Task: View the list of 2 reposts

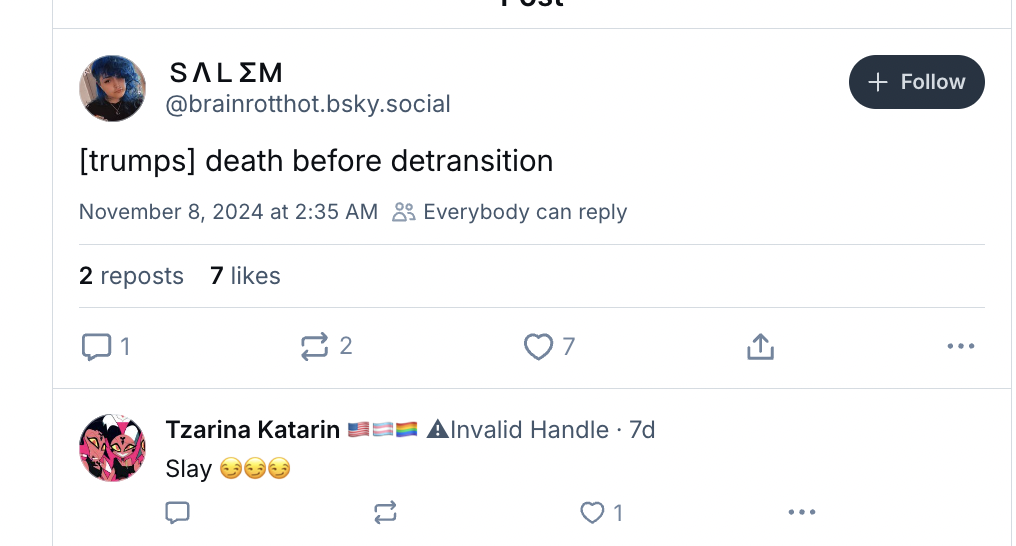Action: [131, 276]
